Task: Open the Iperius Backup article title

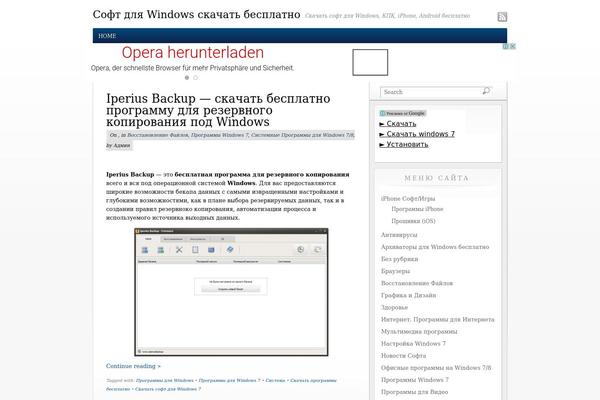Action: 218,110
